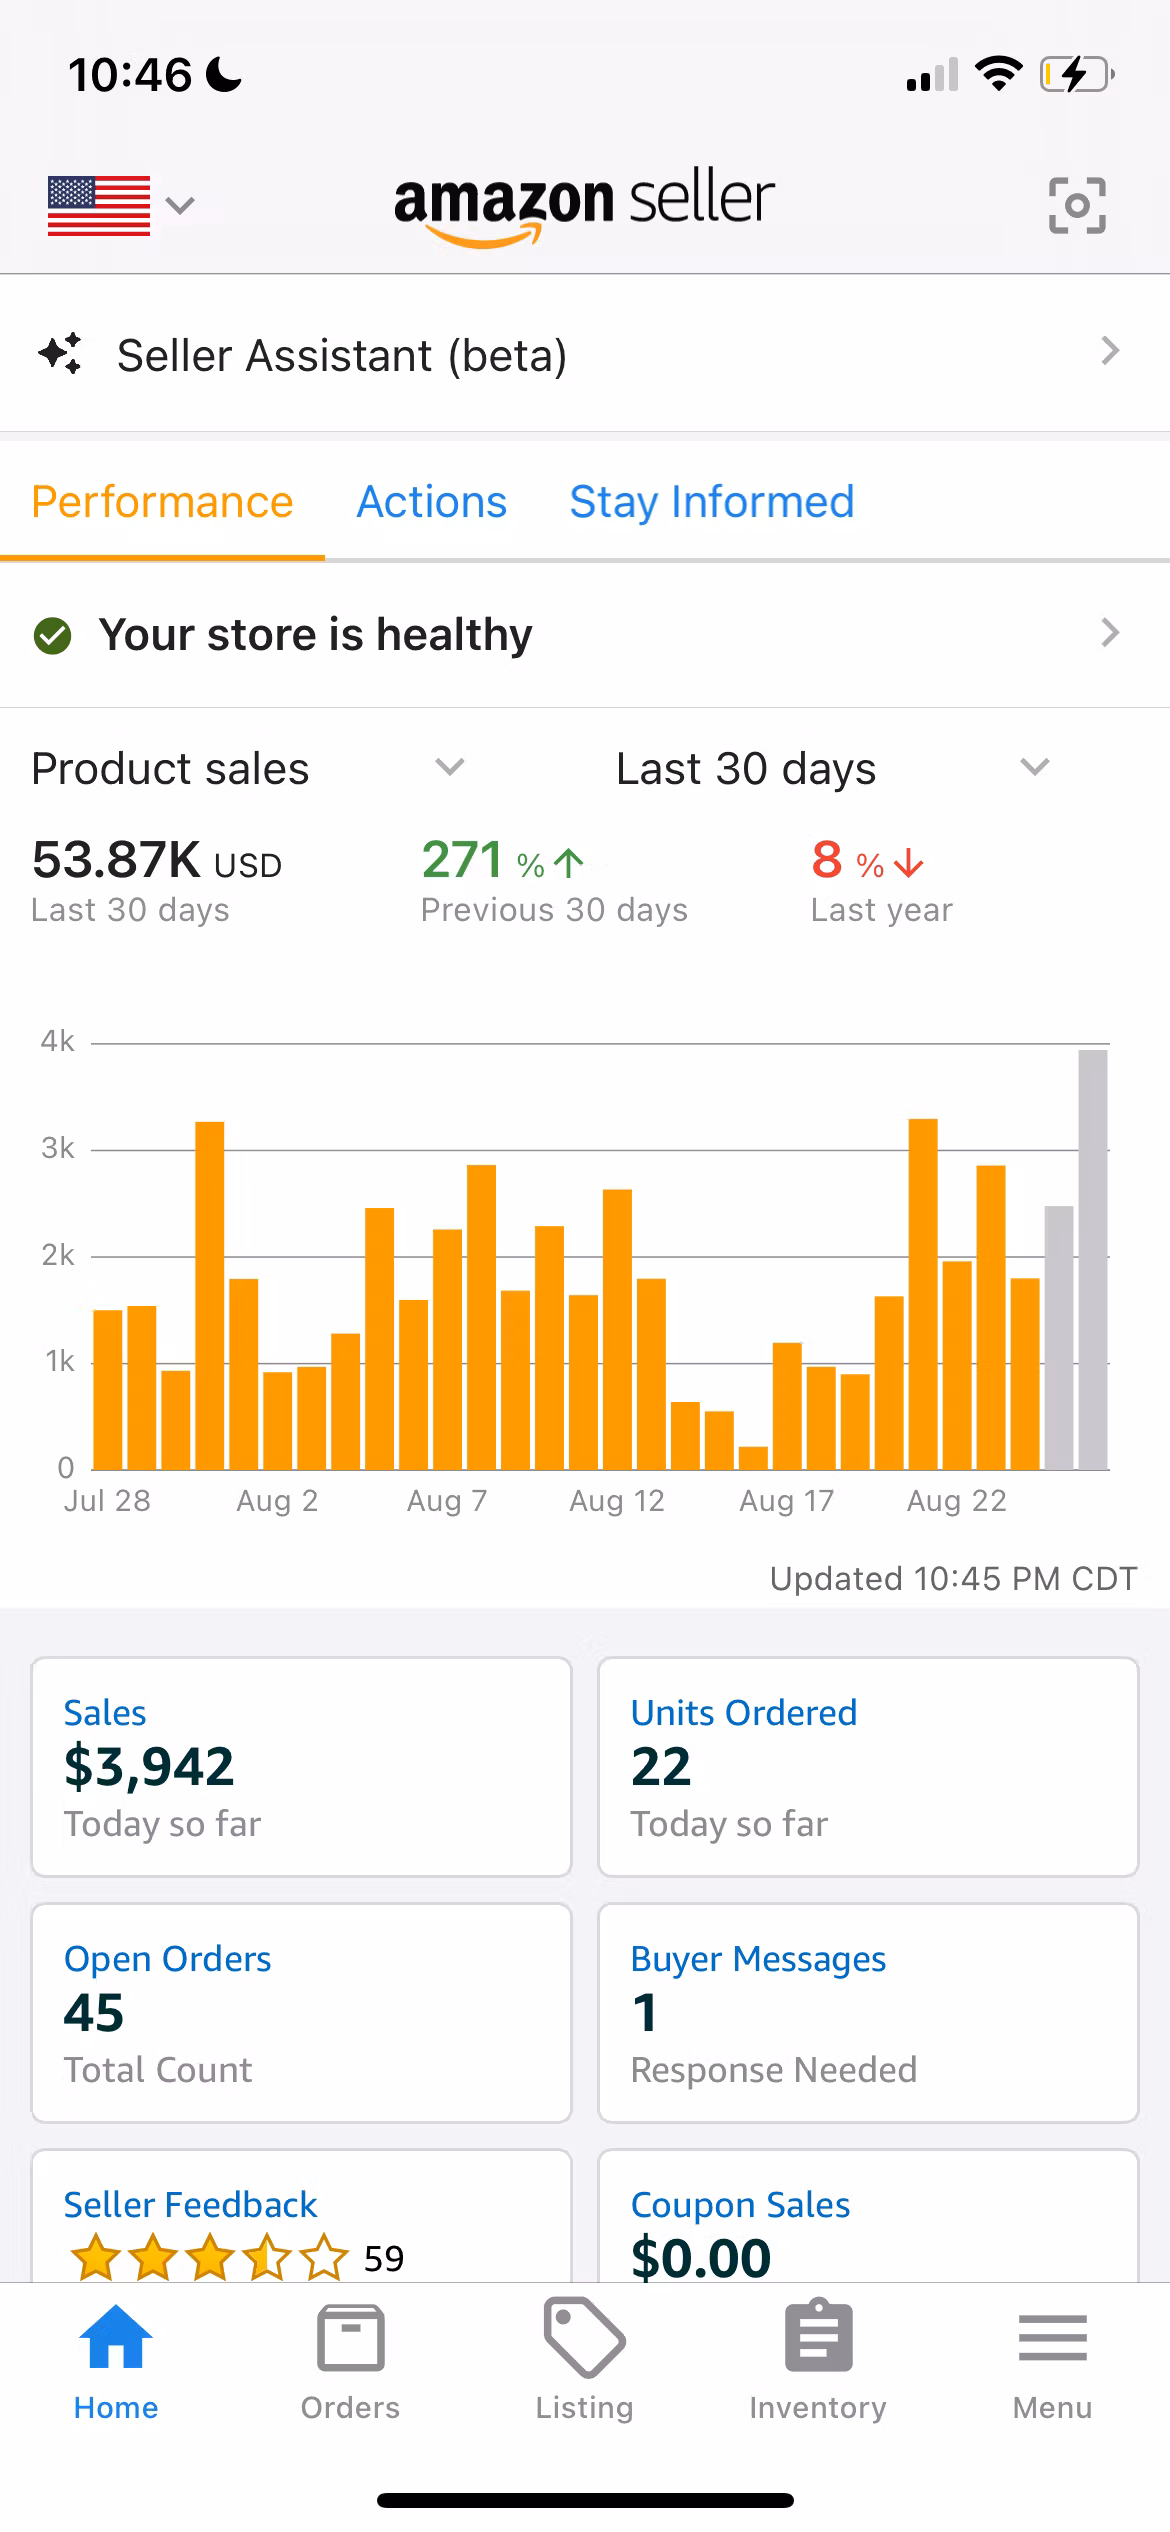Open the Units Ordered card
This screenshot has width=1170, height=2532.
pos(868,1767)
